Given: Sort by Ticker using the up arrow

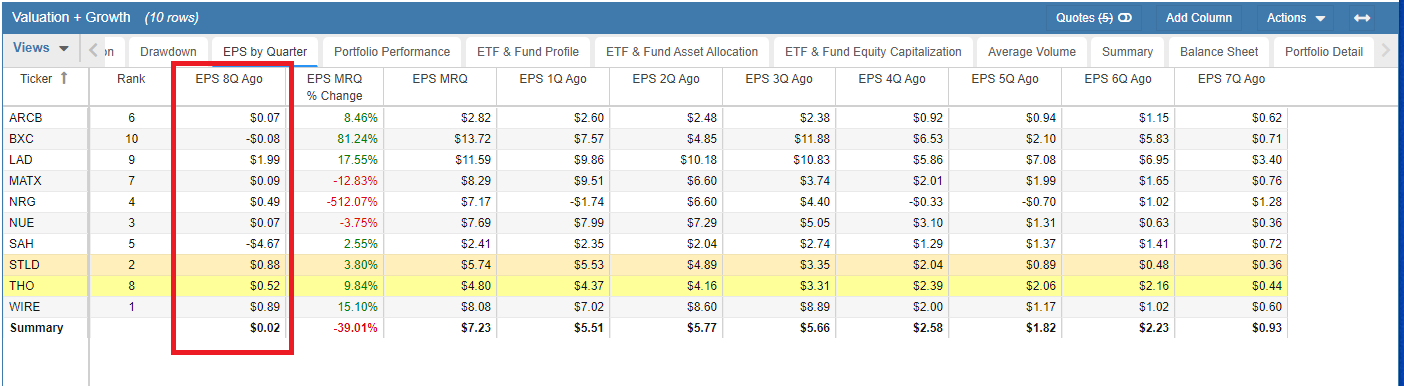Looking at the screenshot, I should [x=65, y=79].
